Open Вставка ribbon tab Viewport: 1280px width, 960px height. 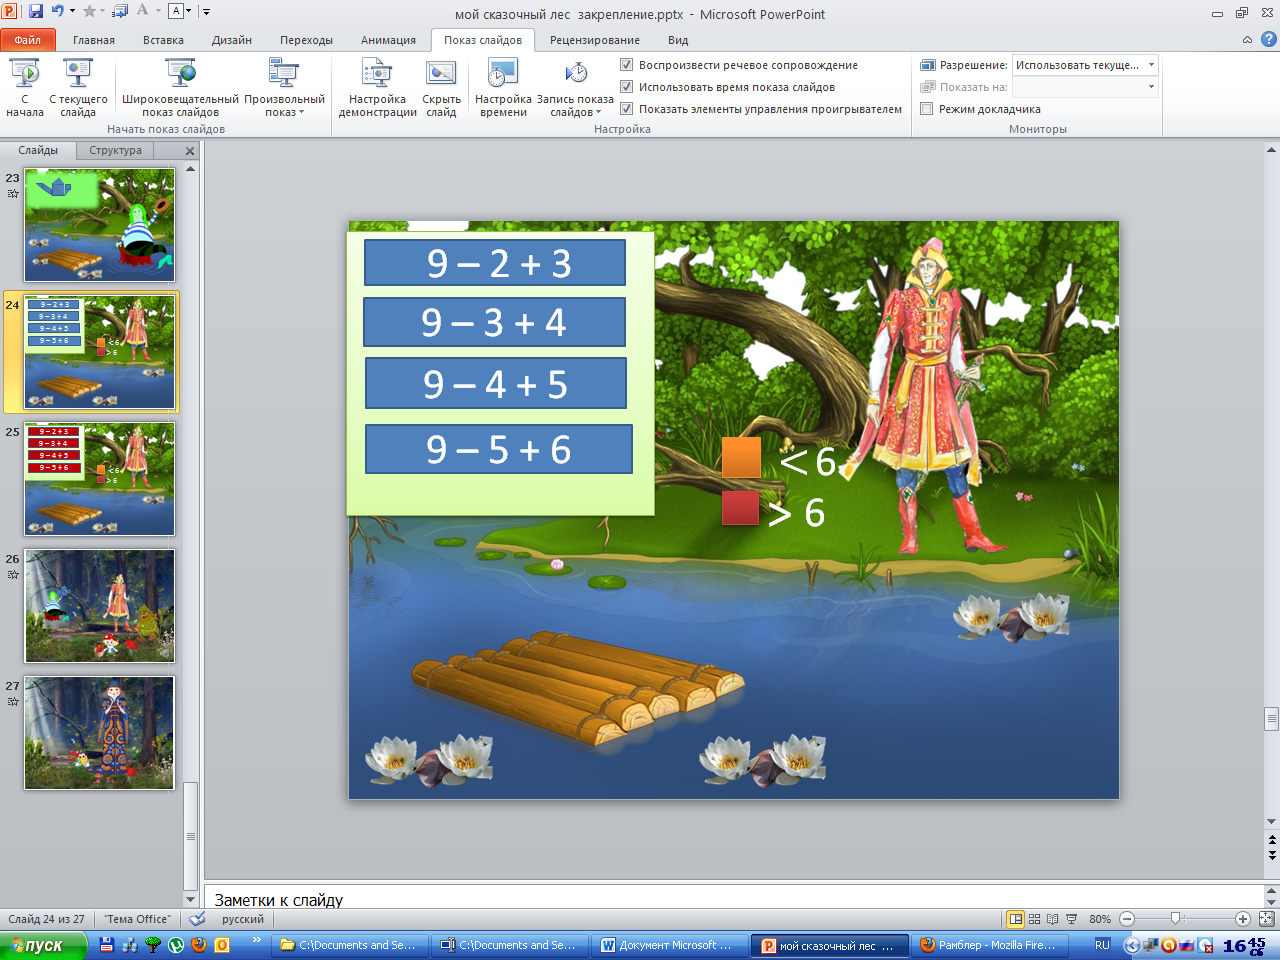pos(163,40)
